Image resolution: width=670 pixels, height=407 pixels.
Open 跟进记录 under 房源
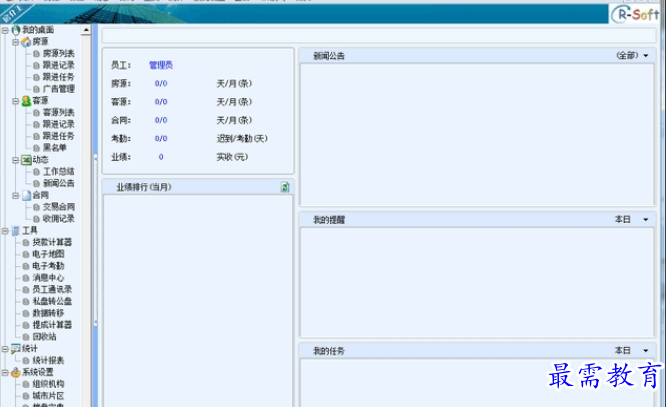pyautogui.click(x=59, y=65)
